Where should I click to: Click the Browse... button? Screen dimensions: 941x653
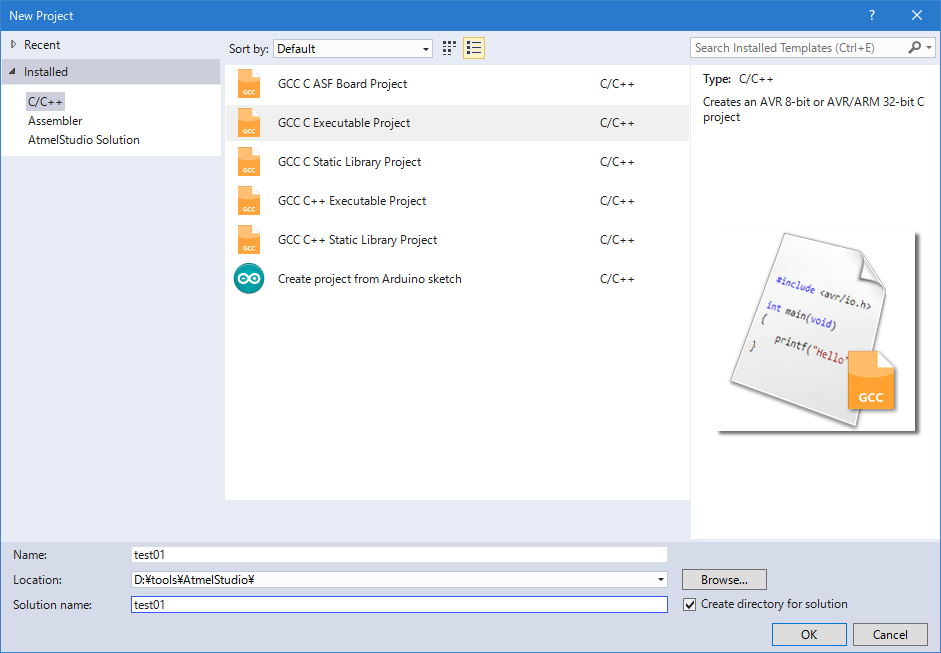[x=724, y=580]
